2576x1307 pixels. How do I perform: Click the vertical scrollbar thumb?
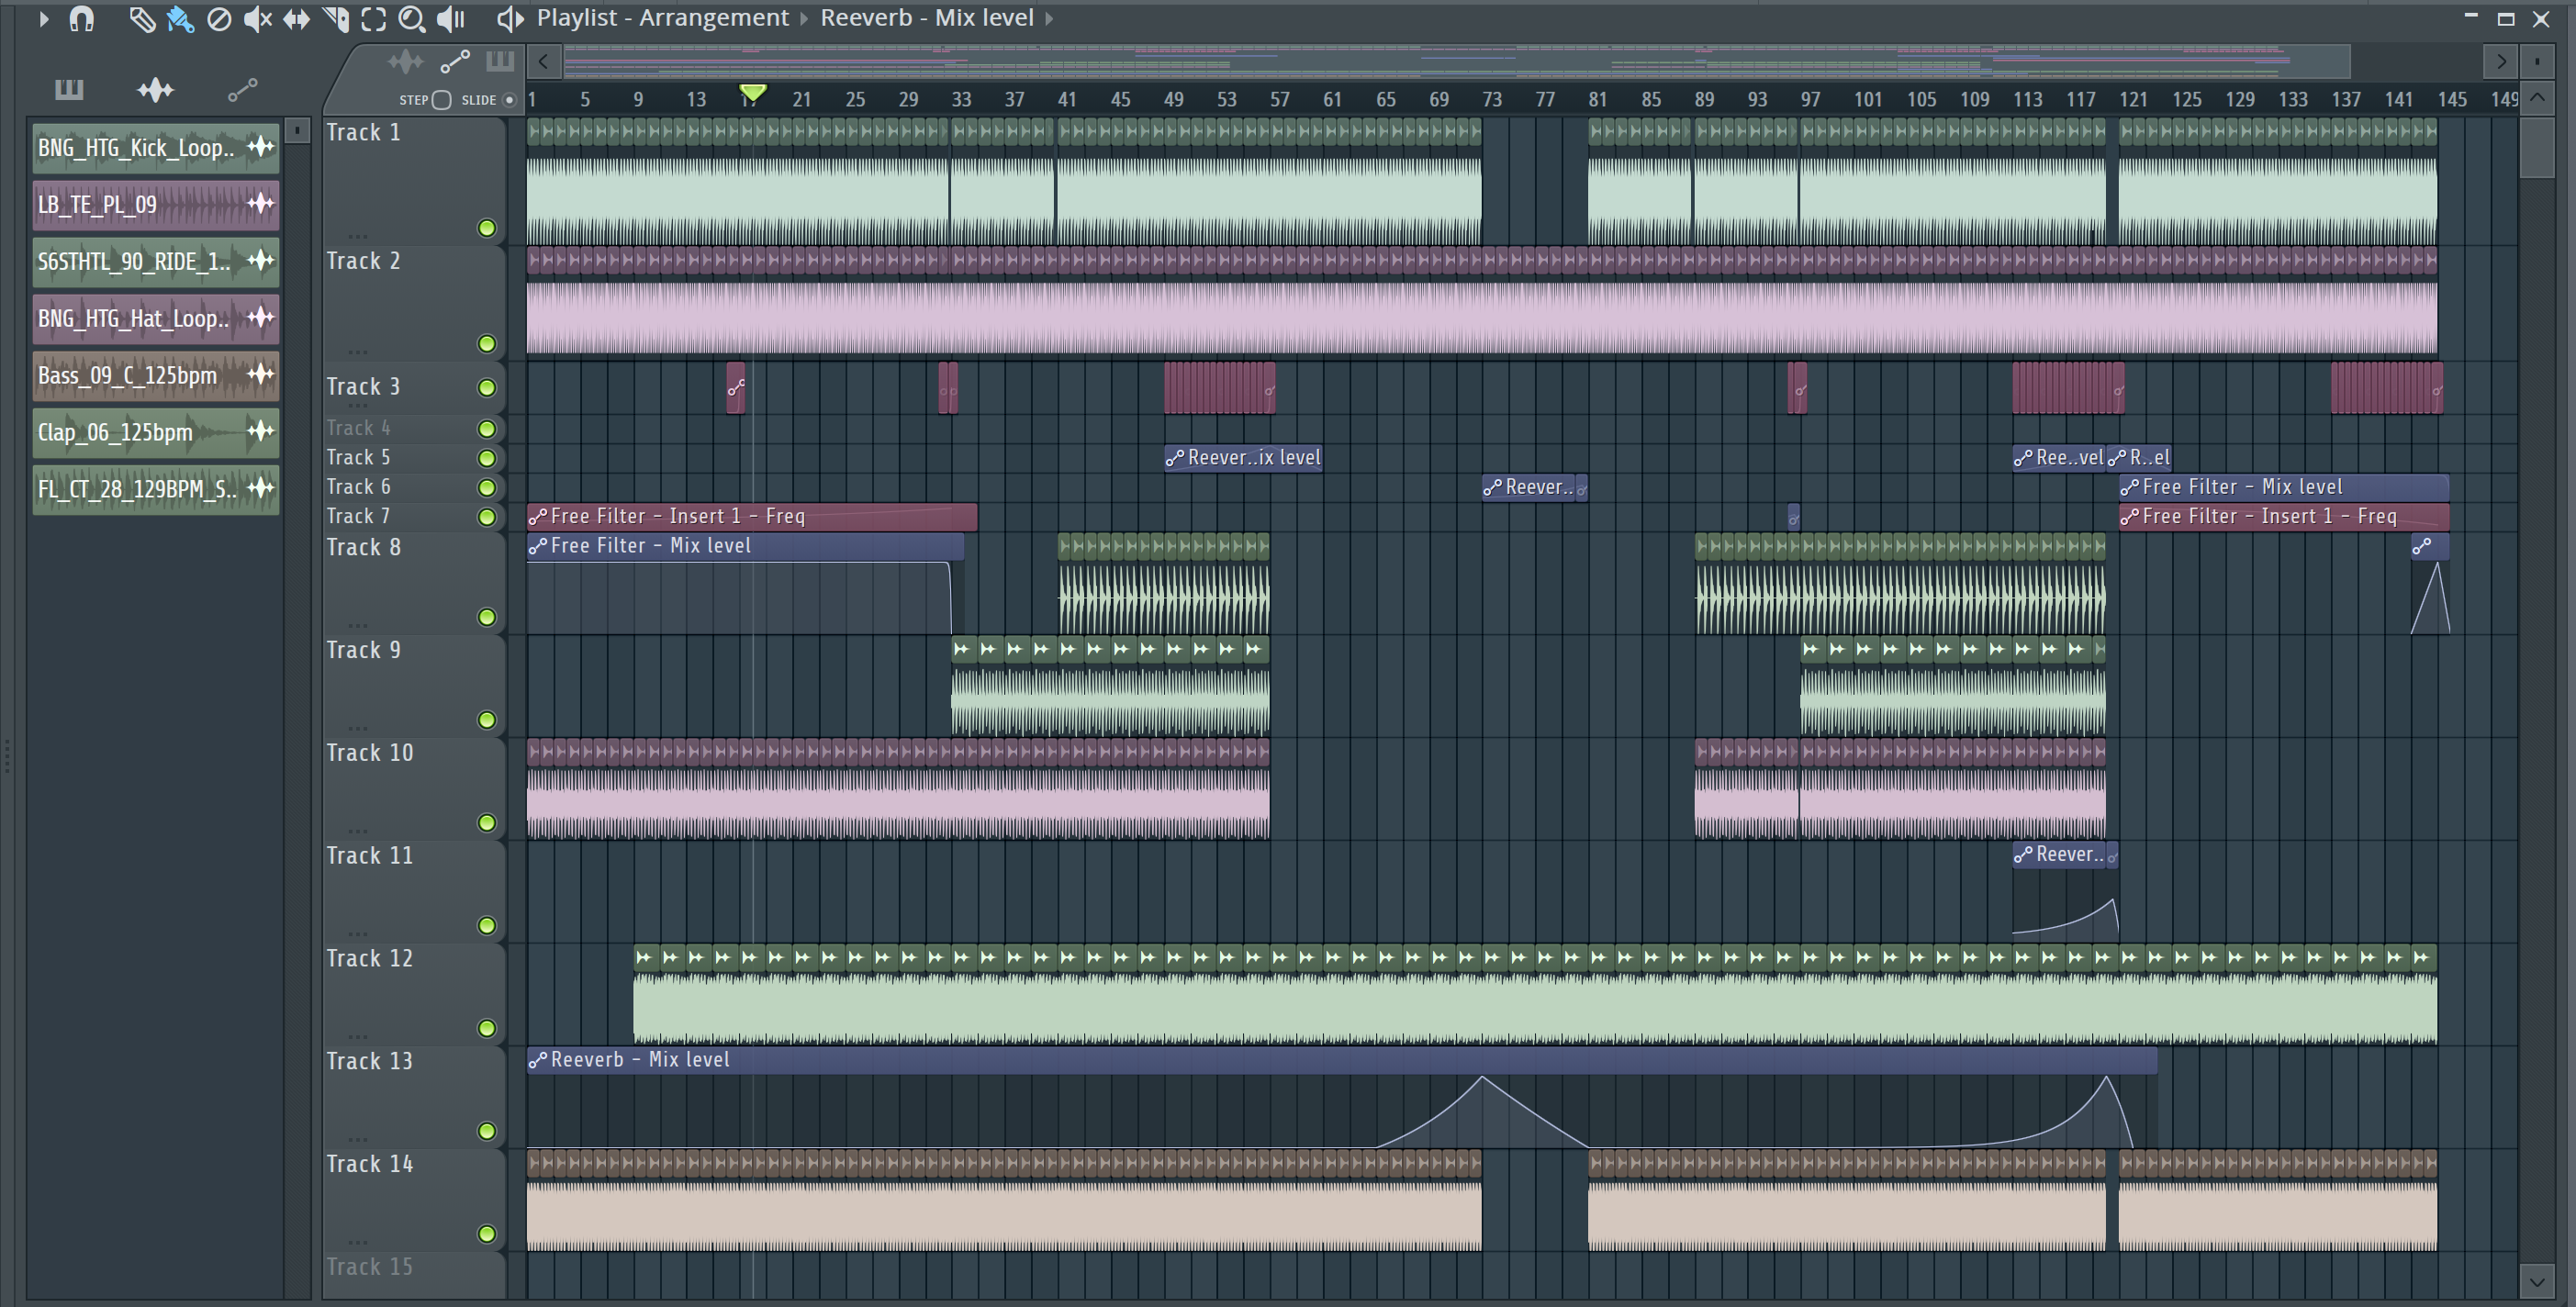point(2537,147)
